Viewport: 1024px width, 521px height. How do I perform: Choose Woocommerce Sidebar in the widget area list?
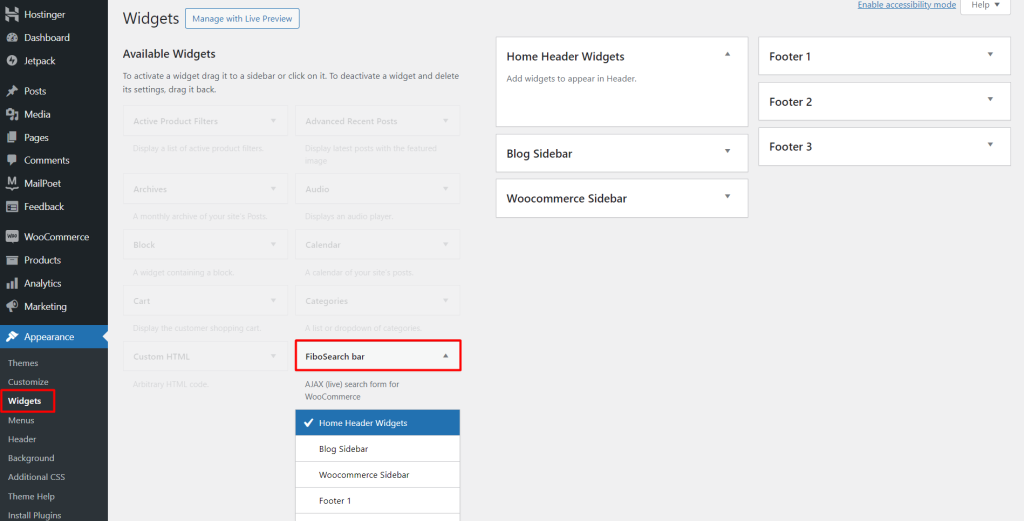[377, 475]
